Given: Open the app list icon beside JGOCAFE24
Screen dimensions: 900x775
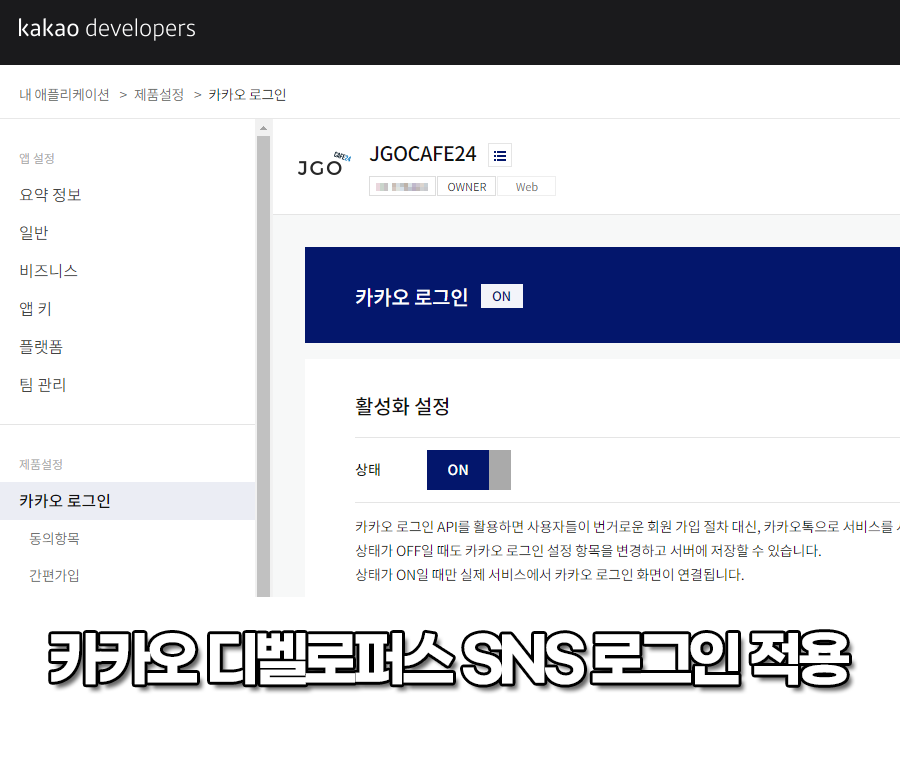Looking at the screenshot, I should [x=500, y=156].
